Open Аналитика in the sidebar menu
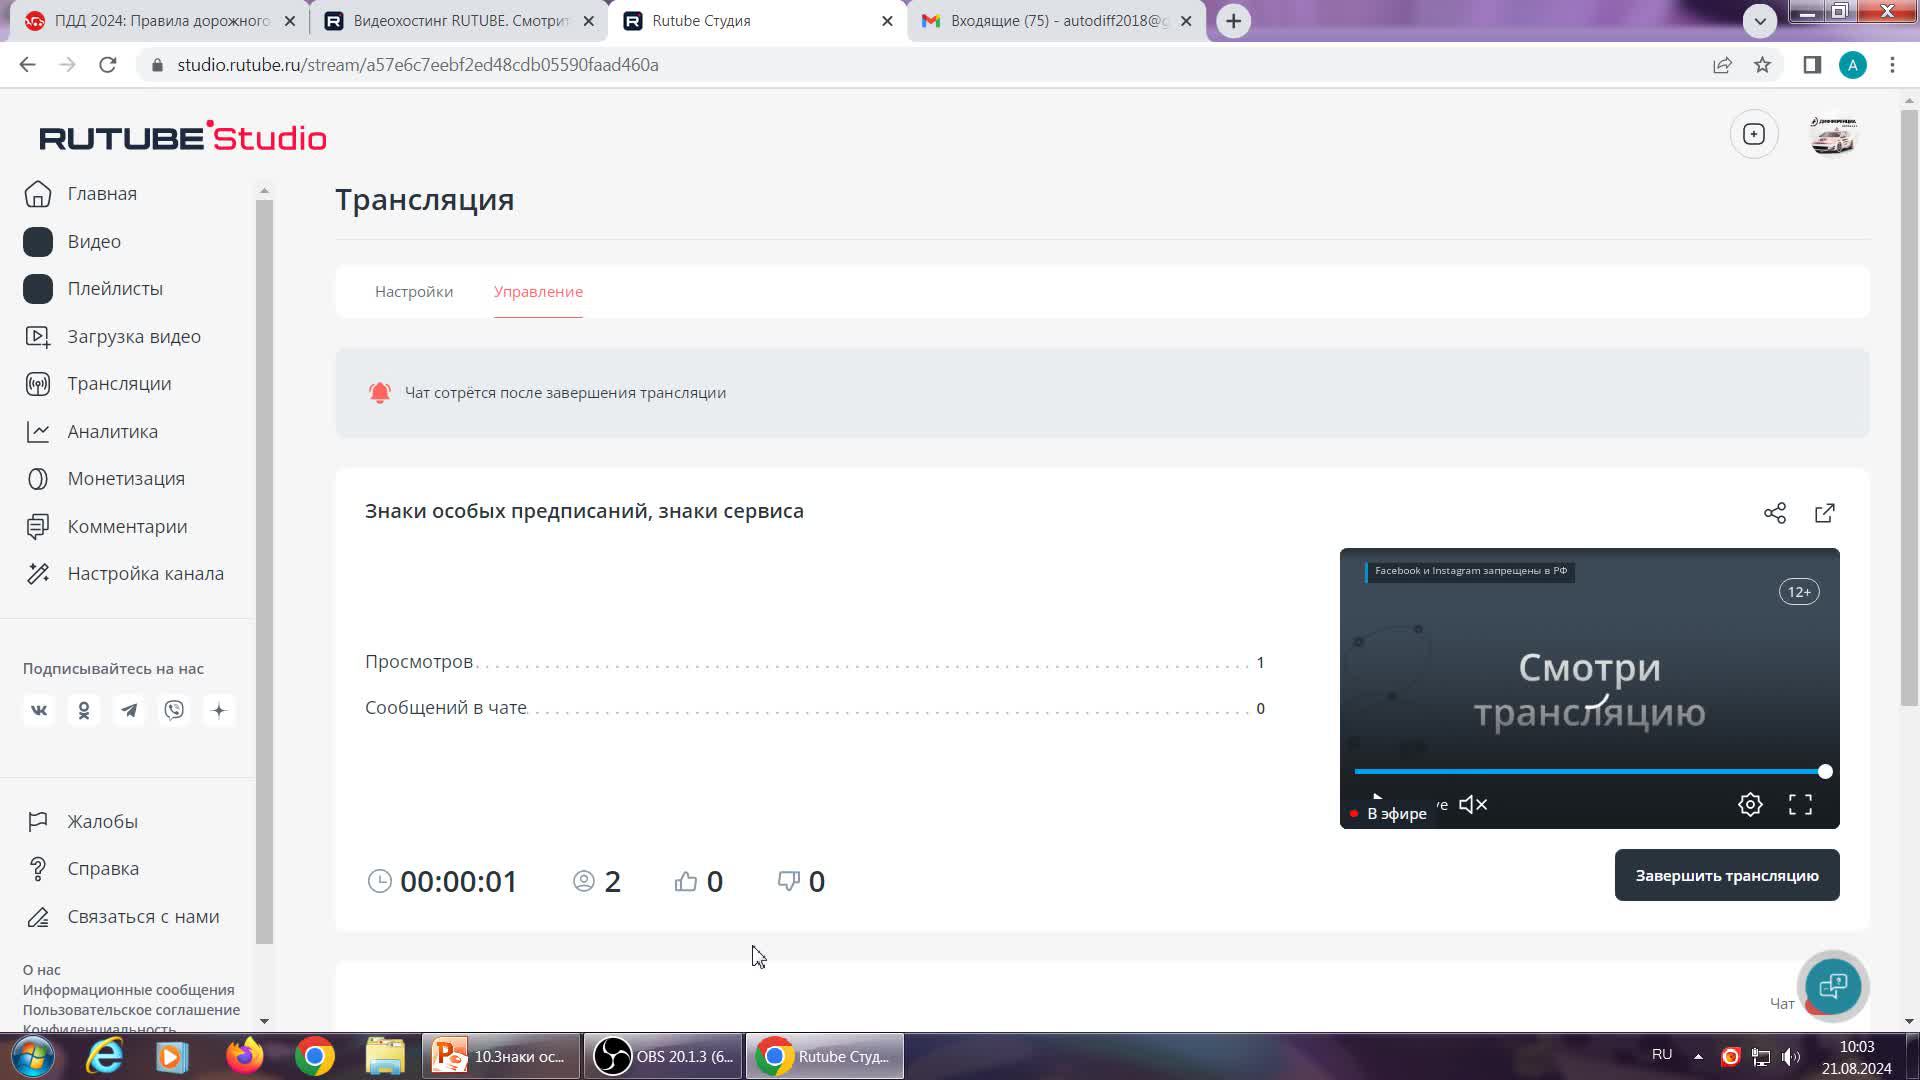 click(112, 431)
